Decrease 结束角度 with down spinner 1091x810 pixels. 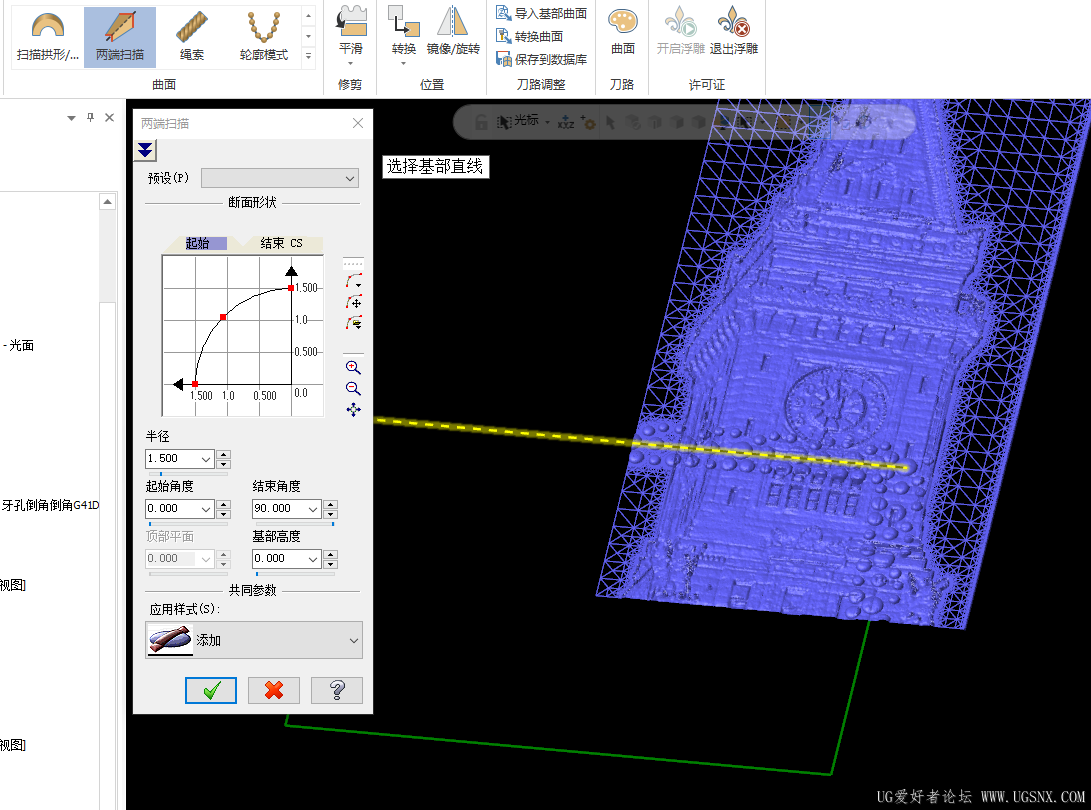331,514
